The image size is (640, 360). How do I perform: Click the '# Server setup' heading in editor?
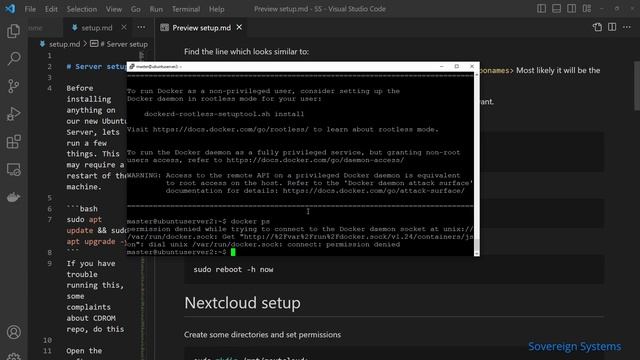(97, 67)
